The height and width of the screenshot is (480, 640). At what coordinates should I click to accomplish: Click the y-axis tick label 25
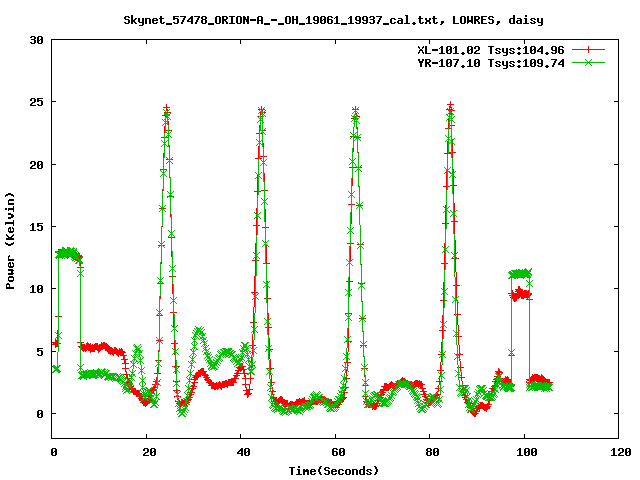(x=36, y=102)
